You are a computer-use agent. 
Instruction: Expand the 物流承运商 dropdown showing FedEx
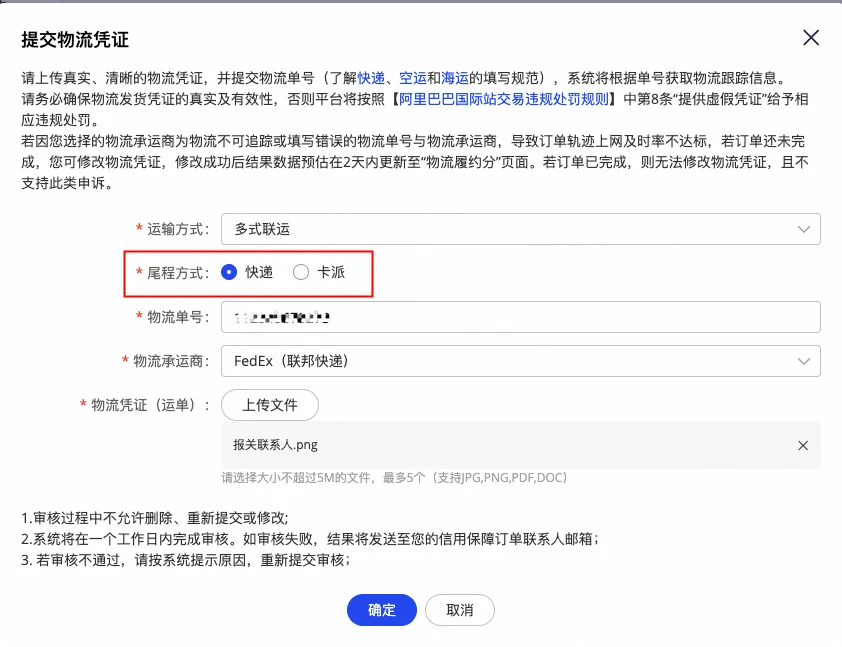point(520,361)
